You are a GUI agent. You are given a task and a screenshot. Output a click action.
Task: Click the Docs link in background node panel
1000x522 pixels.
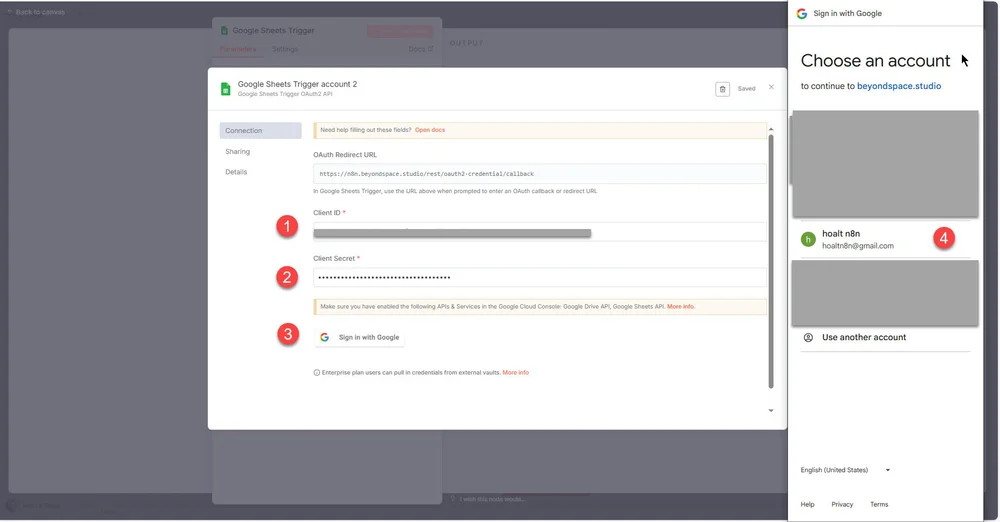coord(420,49)
